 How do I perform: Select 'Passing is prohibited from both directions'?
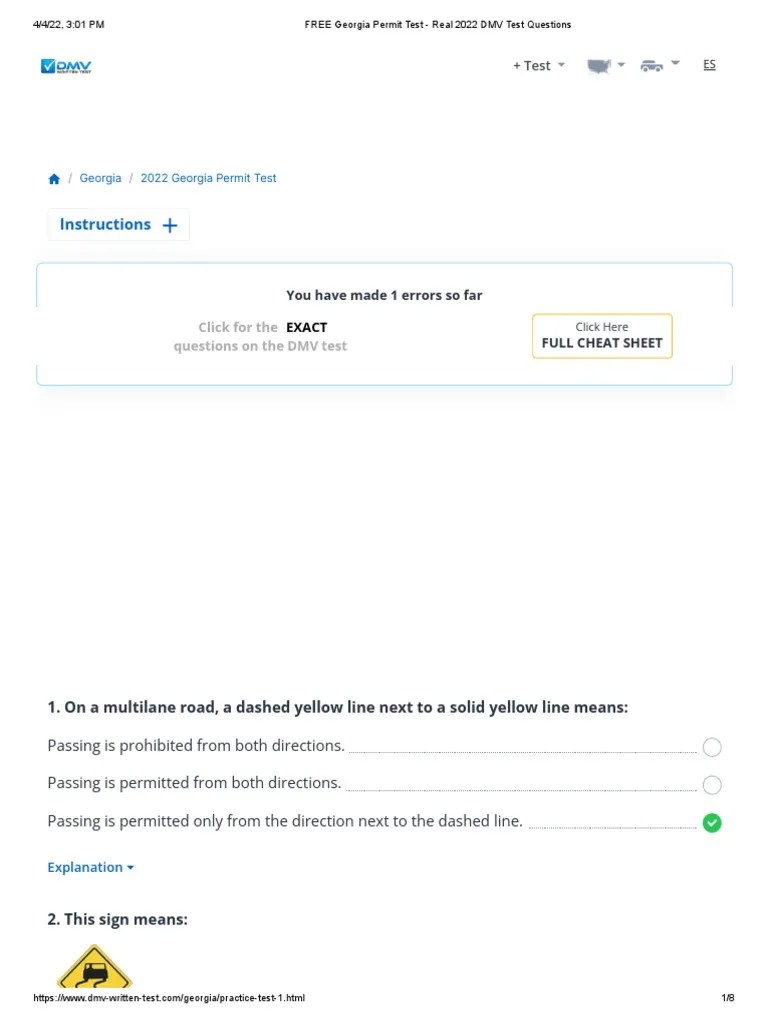[x=711, y=747]
